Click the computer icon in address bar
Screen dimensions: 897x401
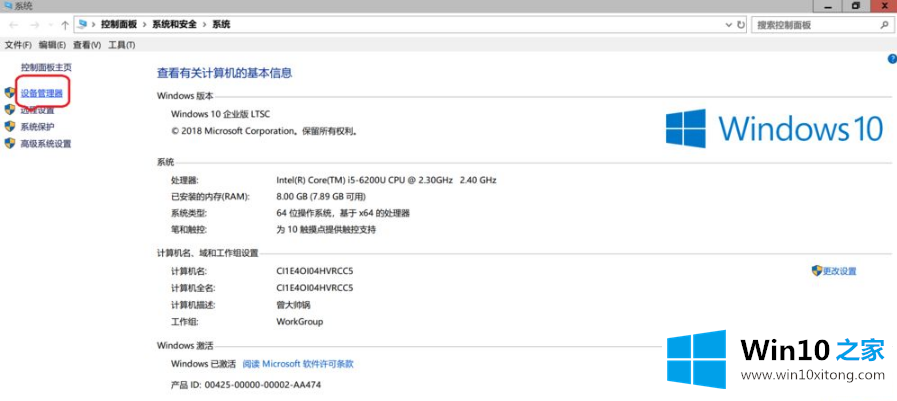[x=83, y=25]
